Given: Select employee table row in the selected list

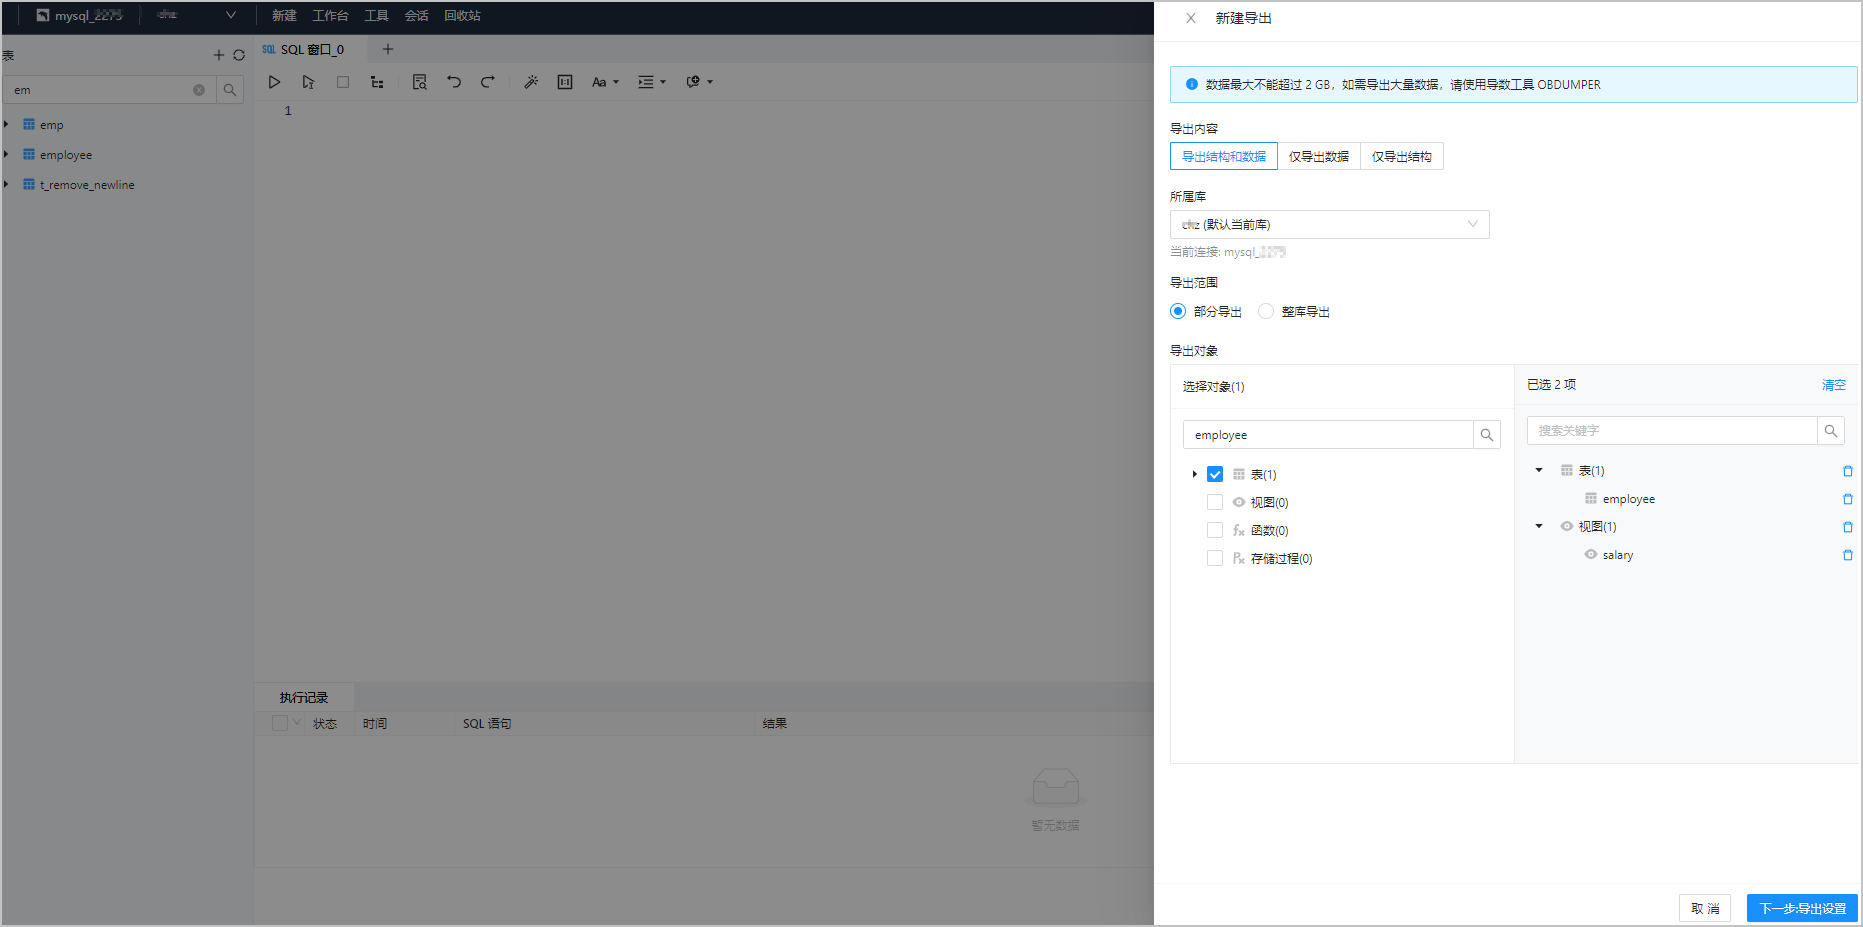Looking at the screenshot, I should 1629,499.
